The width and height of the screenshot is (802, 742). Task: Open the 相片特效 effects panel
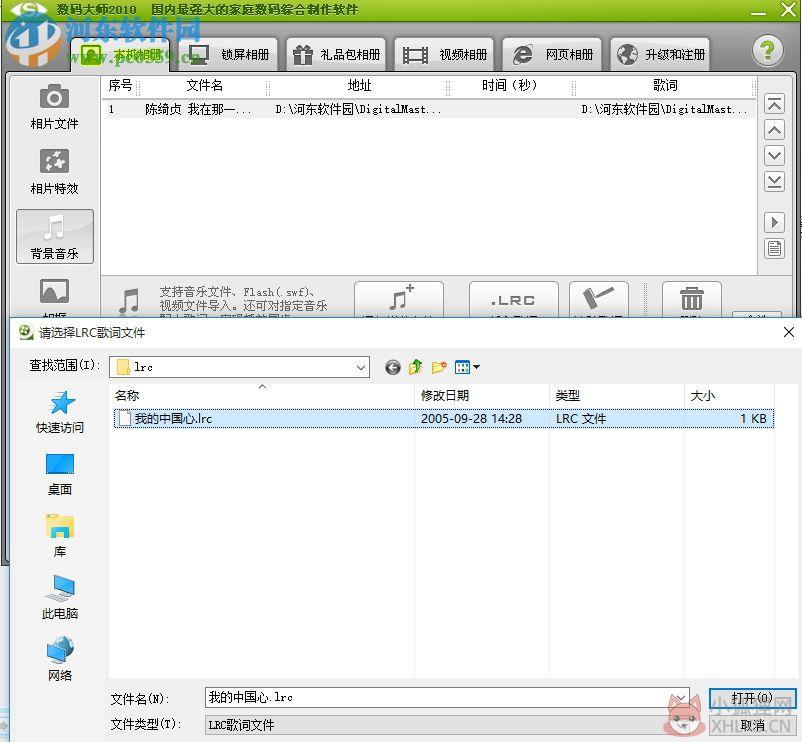pos(54,171)
